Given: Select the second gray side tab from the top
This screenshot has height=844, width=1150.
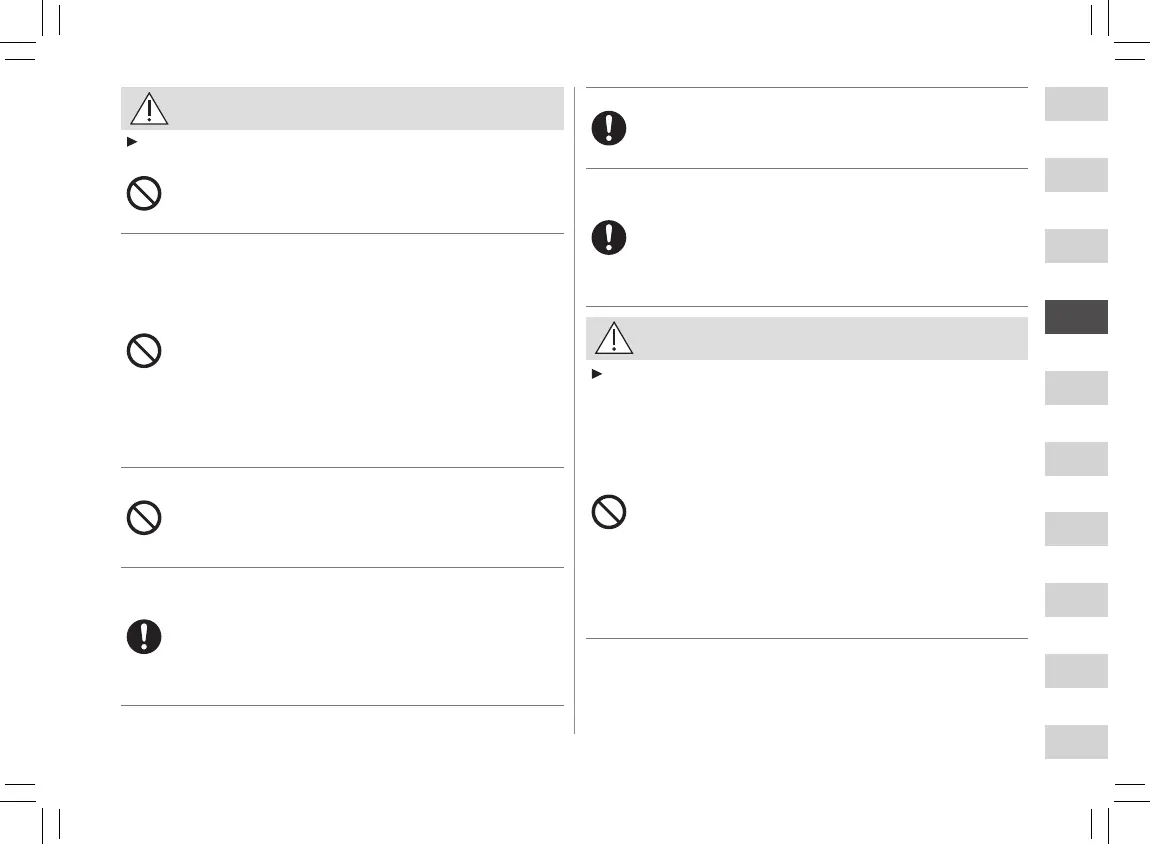Looking at the screenshot, I should [x=1076, y=175].
